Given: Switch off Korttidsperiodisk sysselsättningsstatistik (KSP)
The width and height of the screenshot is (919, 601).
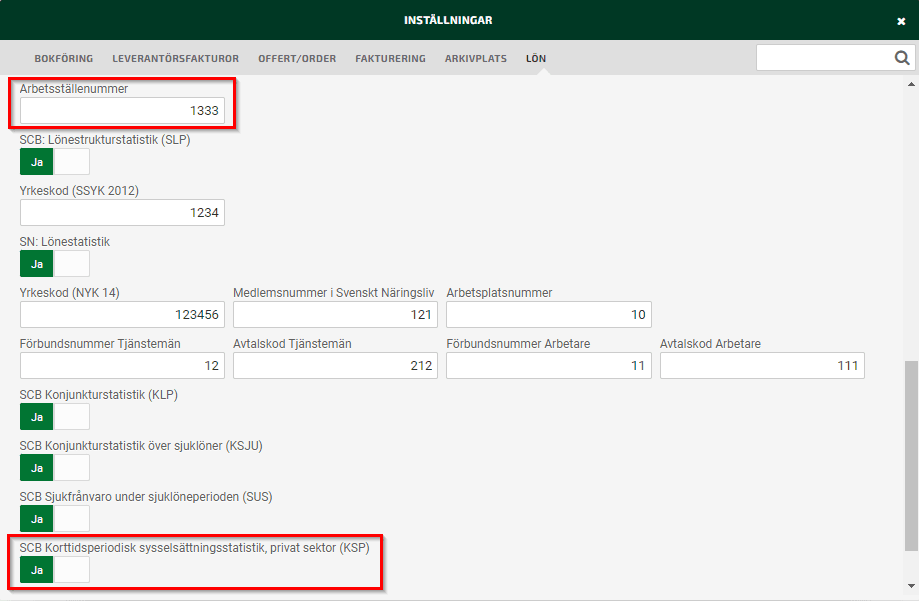Looking at the screenshot, I should [x=54, y=570].
